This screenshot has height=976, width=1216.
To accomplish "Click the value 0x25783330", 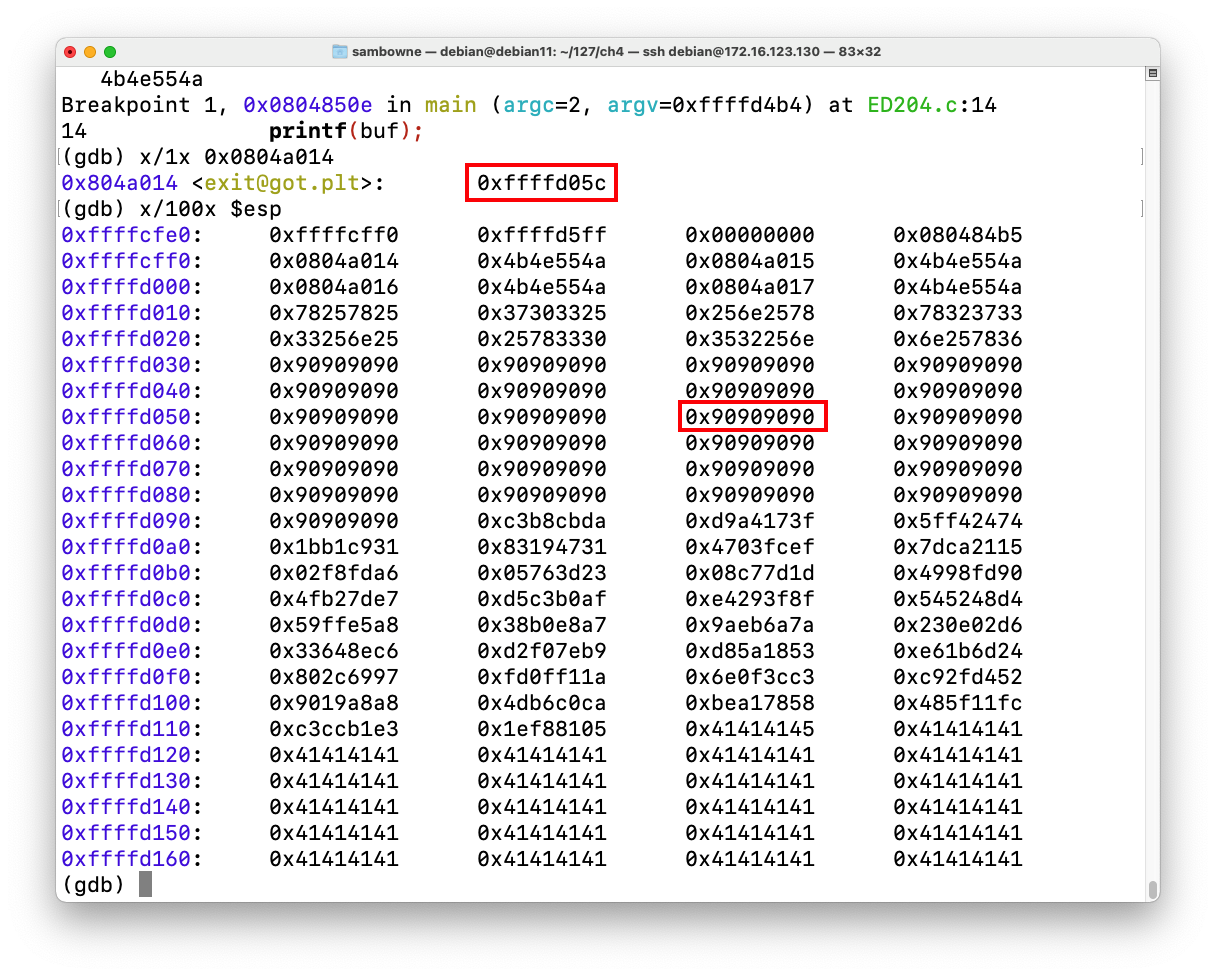I will [542, 339].
